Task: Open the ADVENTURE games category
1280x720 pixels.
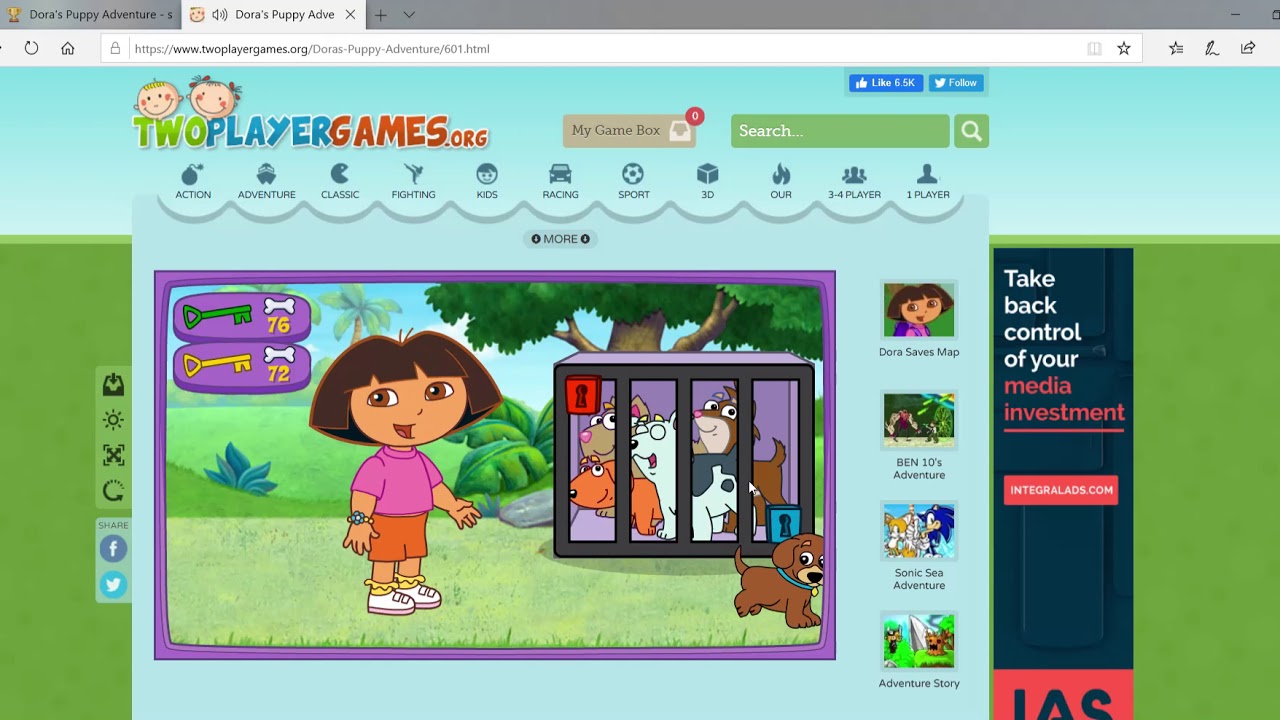Action: [x=266, y=181]
